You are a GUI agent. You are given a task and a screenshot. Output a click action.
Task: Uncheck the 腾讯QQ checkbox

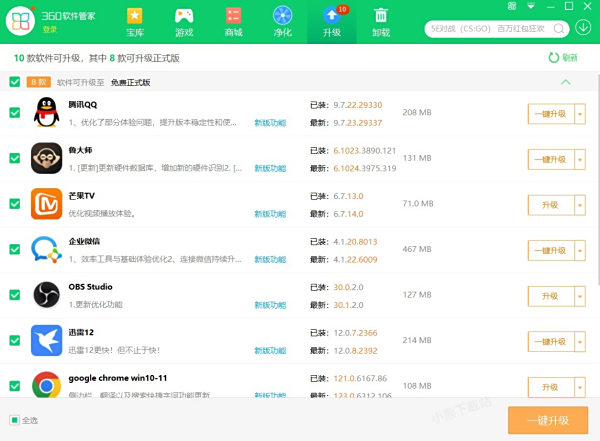[15, 113]
